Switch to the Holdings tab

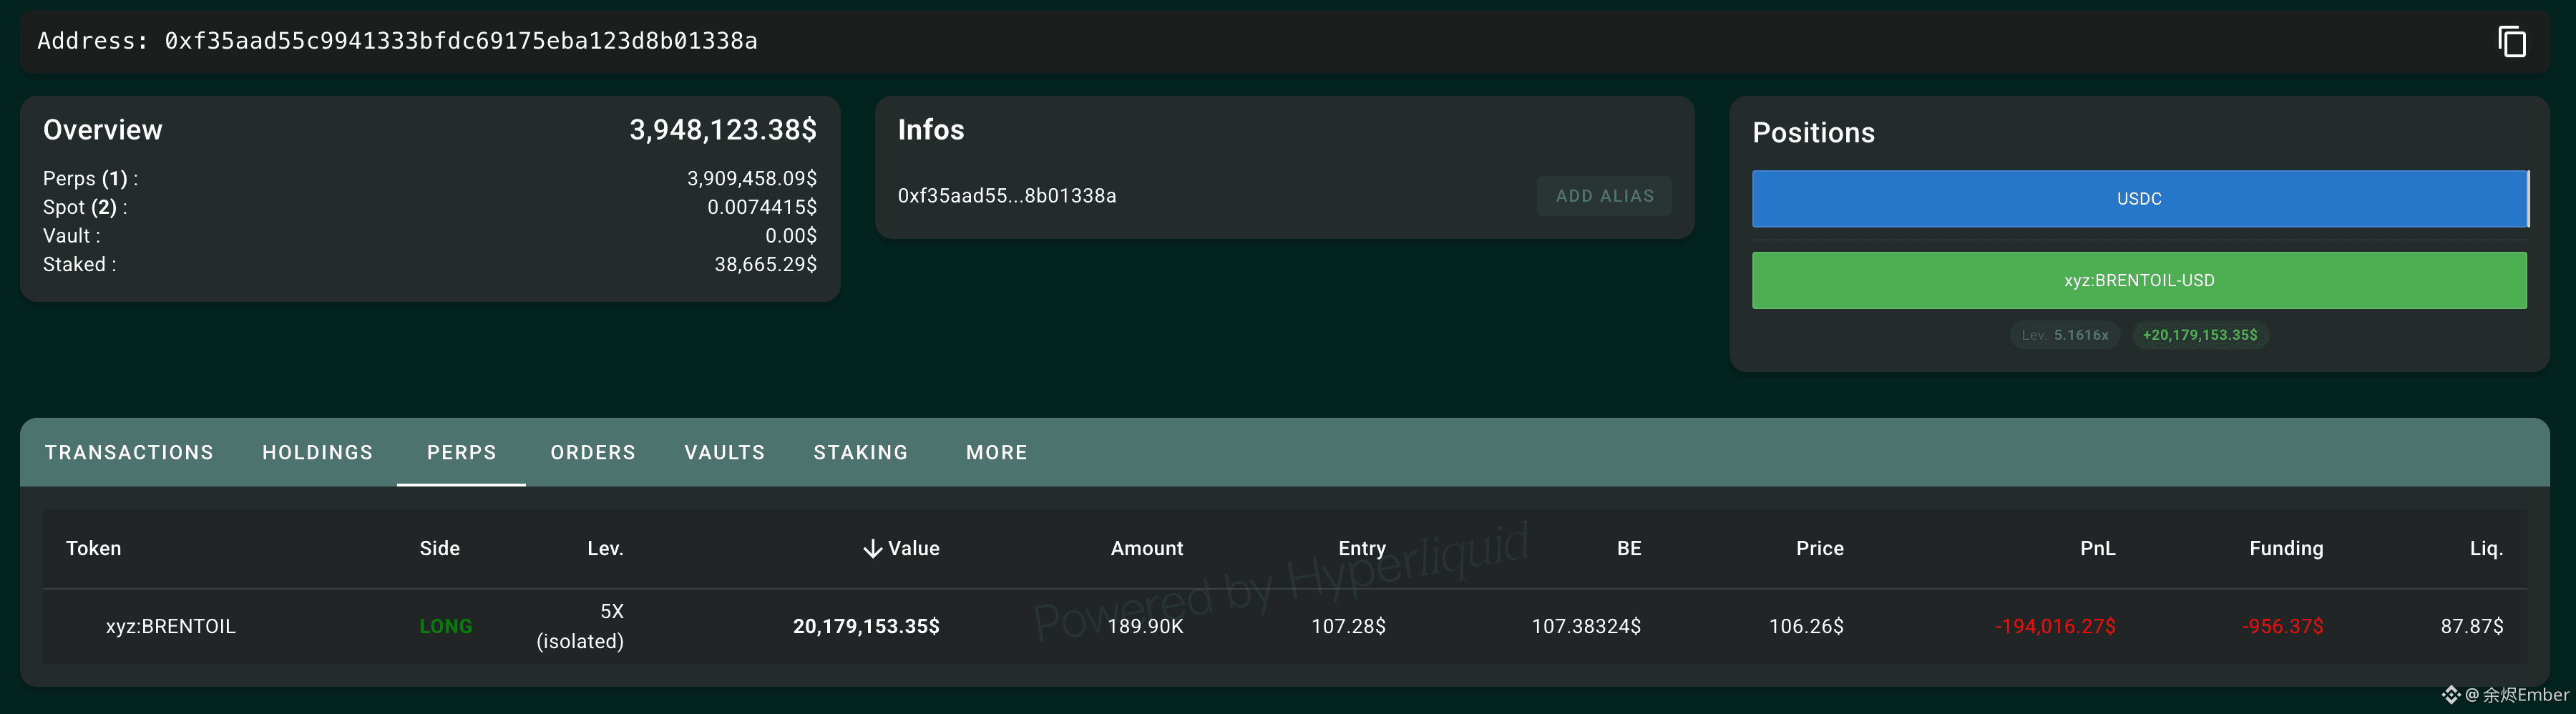click(x=317, y=453)
